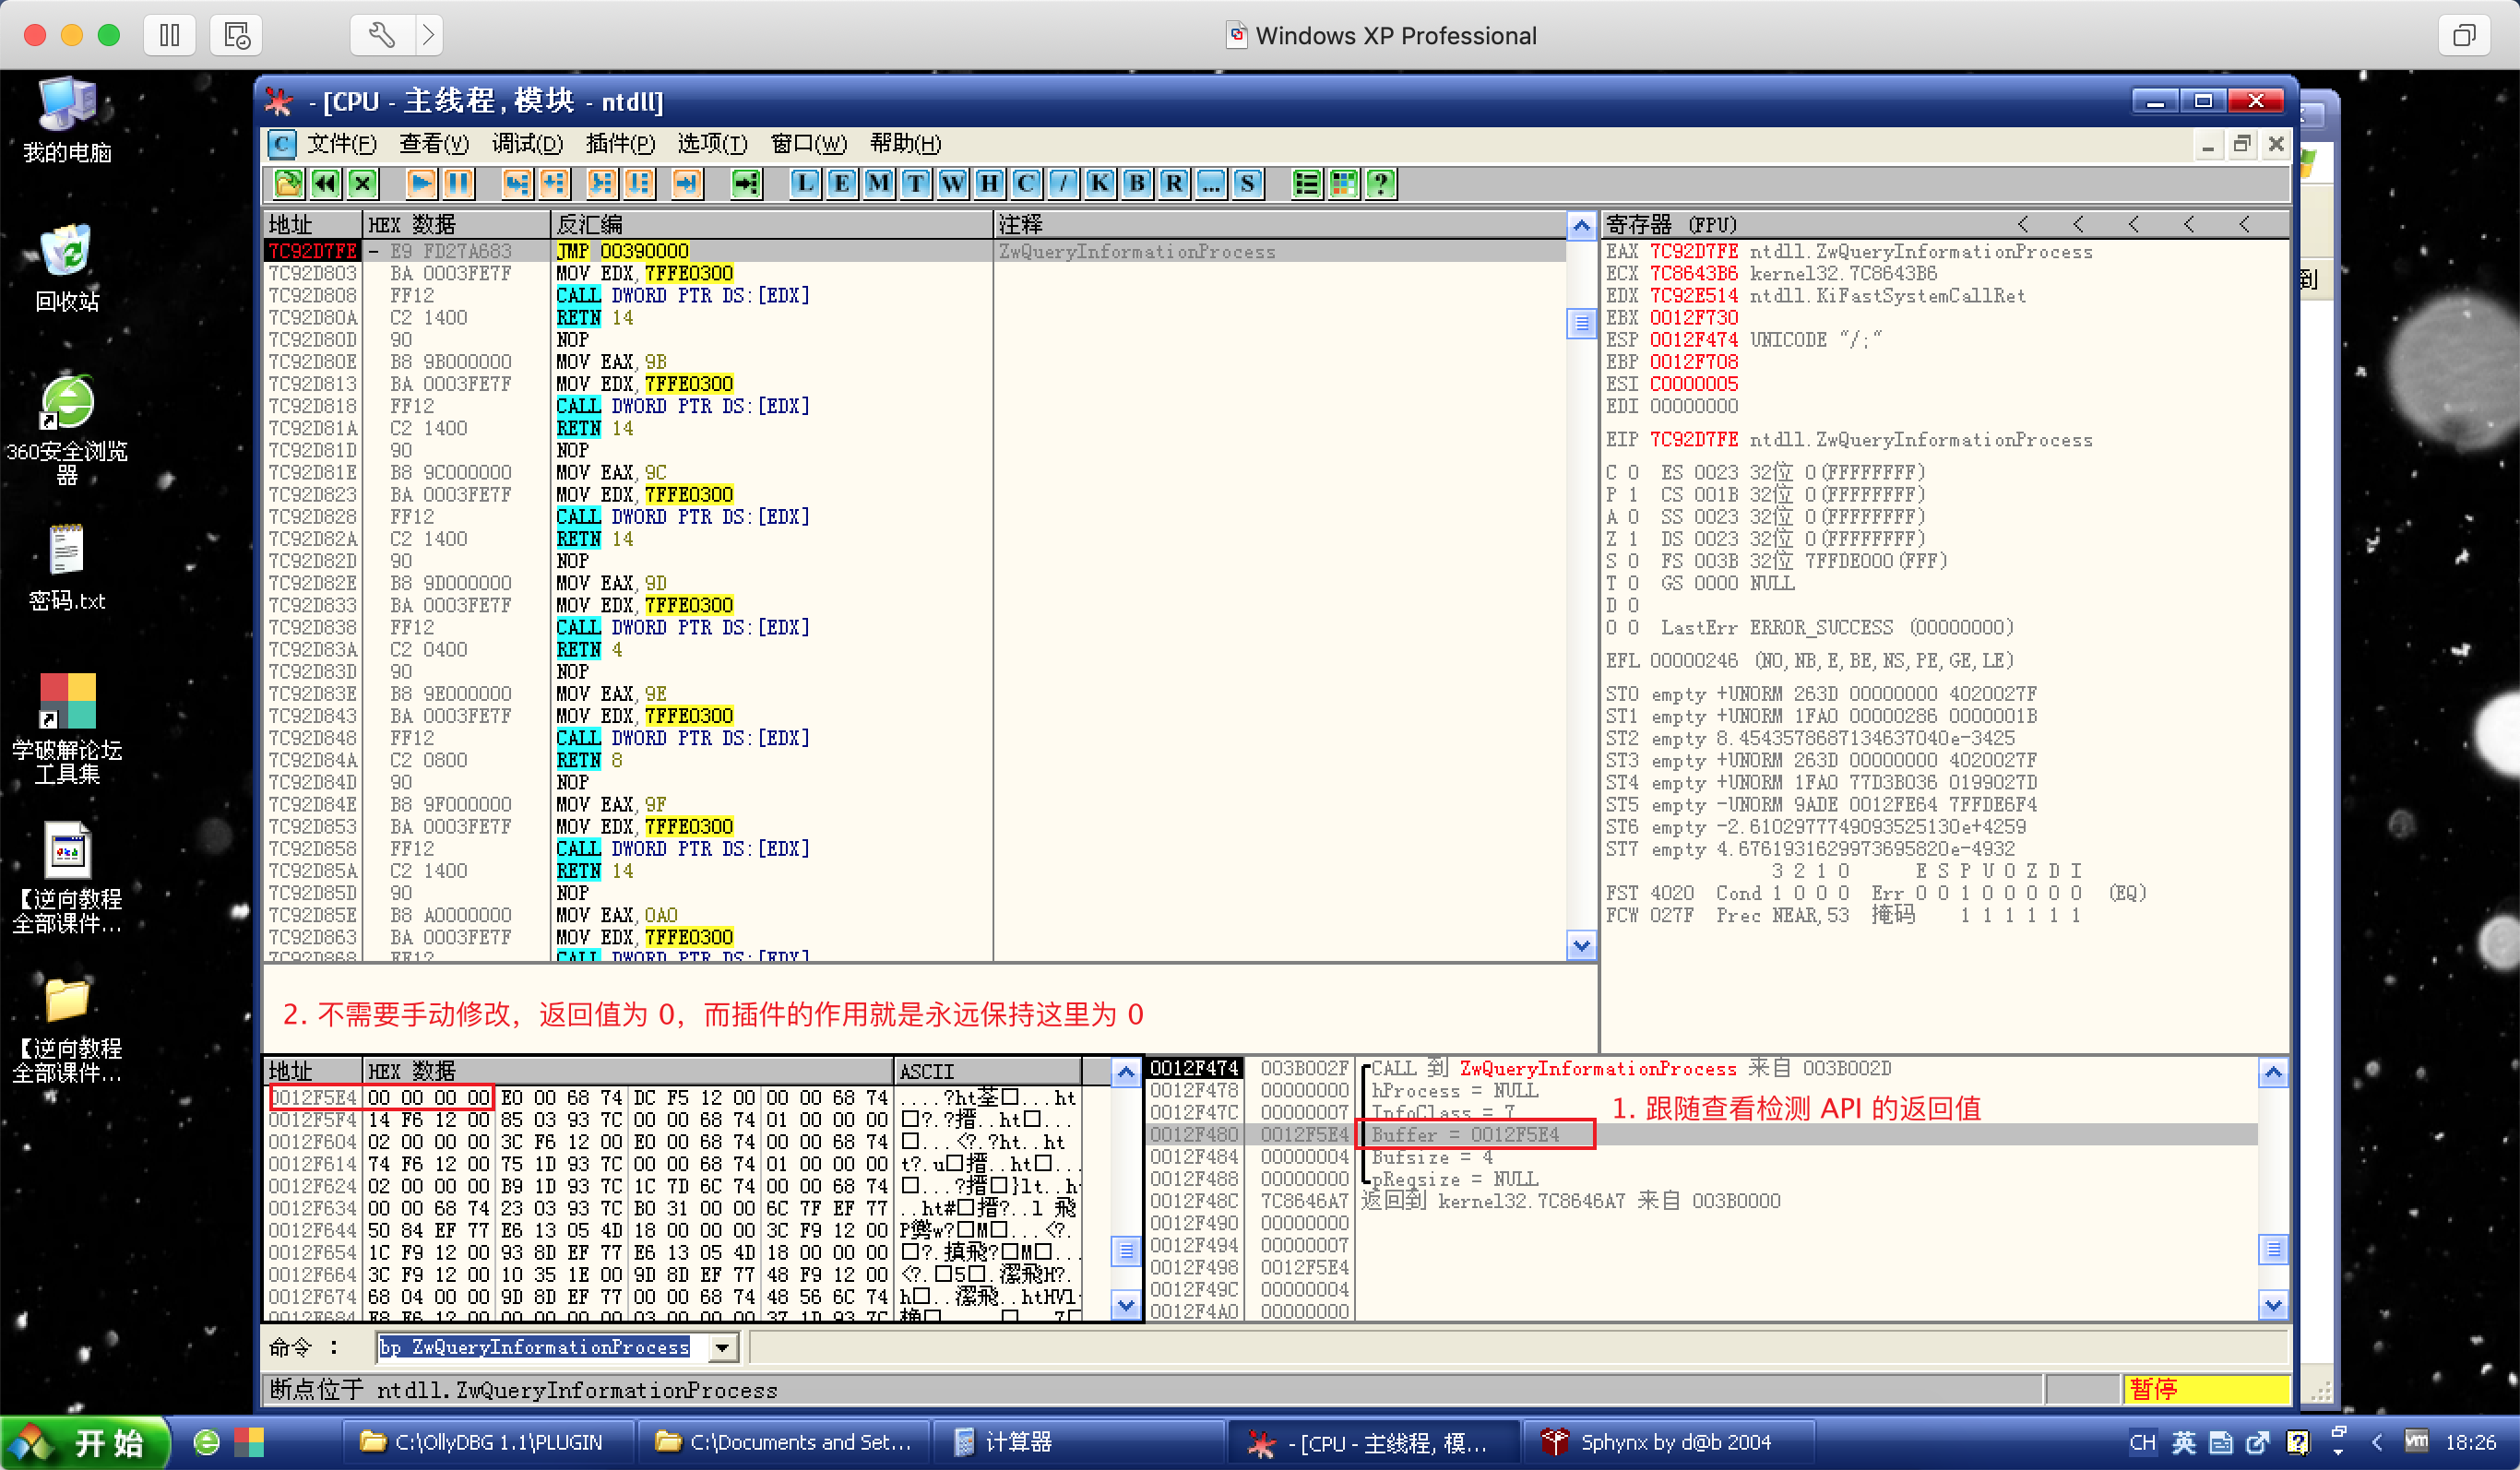Click disassembly pane scroll-down arrow

click(1580, 945)
